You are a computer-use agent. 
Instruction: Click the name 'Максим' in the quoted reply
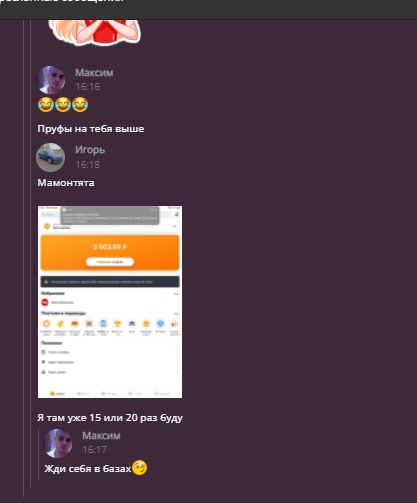tap(101, 435)
